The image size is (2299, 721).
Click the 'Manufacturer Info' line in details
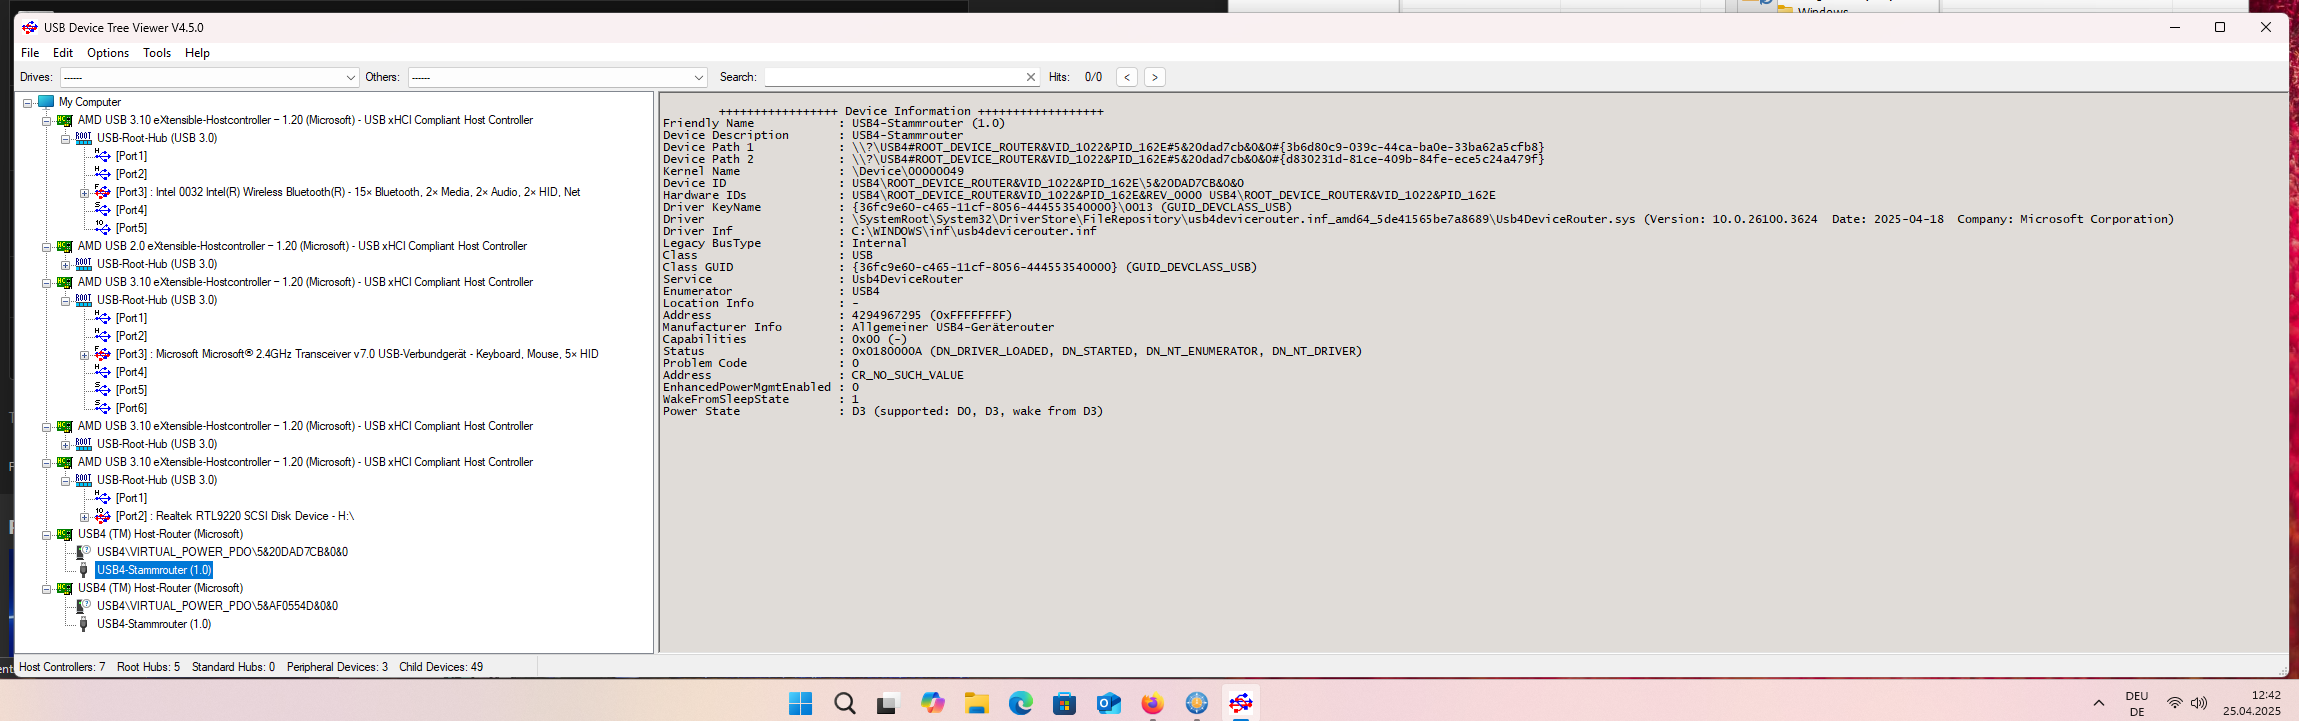[858, 327]
